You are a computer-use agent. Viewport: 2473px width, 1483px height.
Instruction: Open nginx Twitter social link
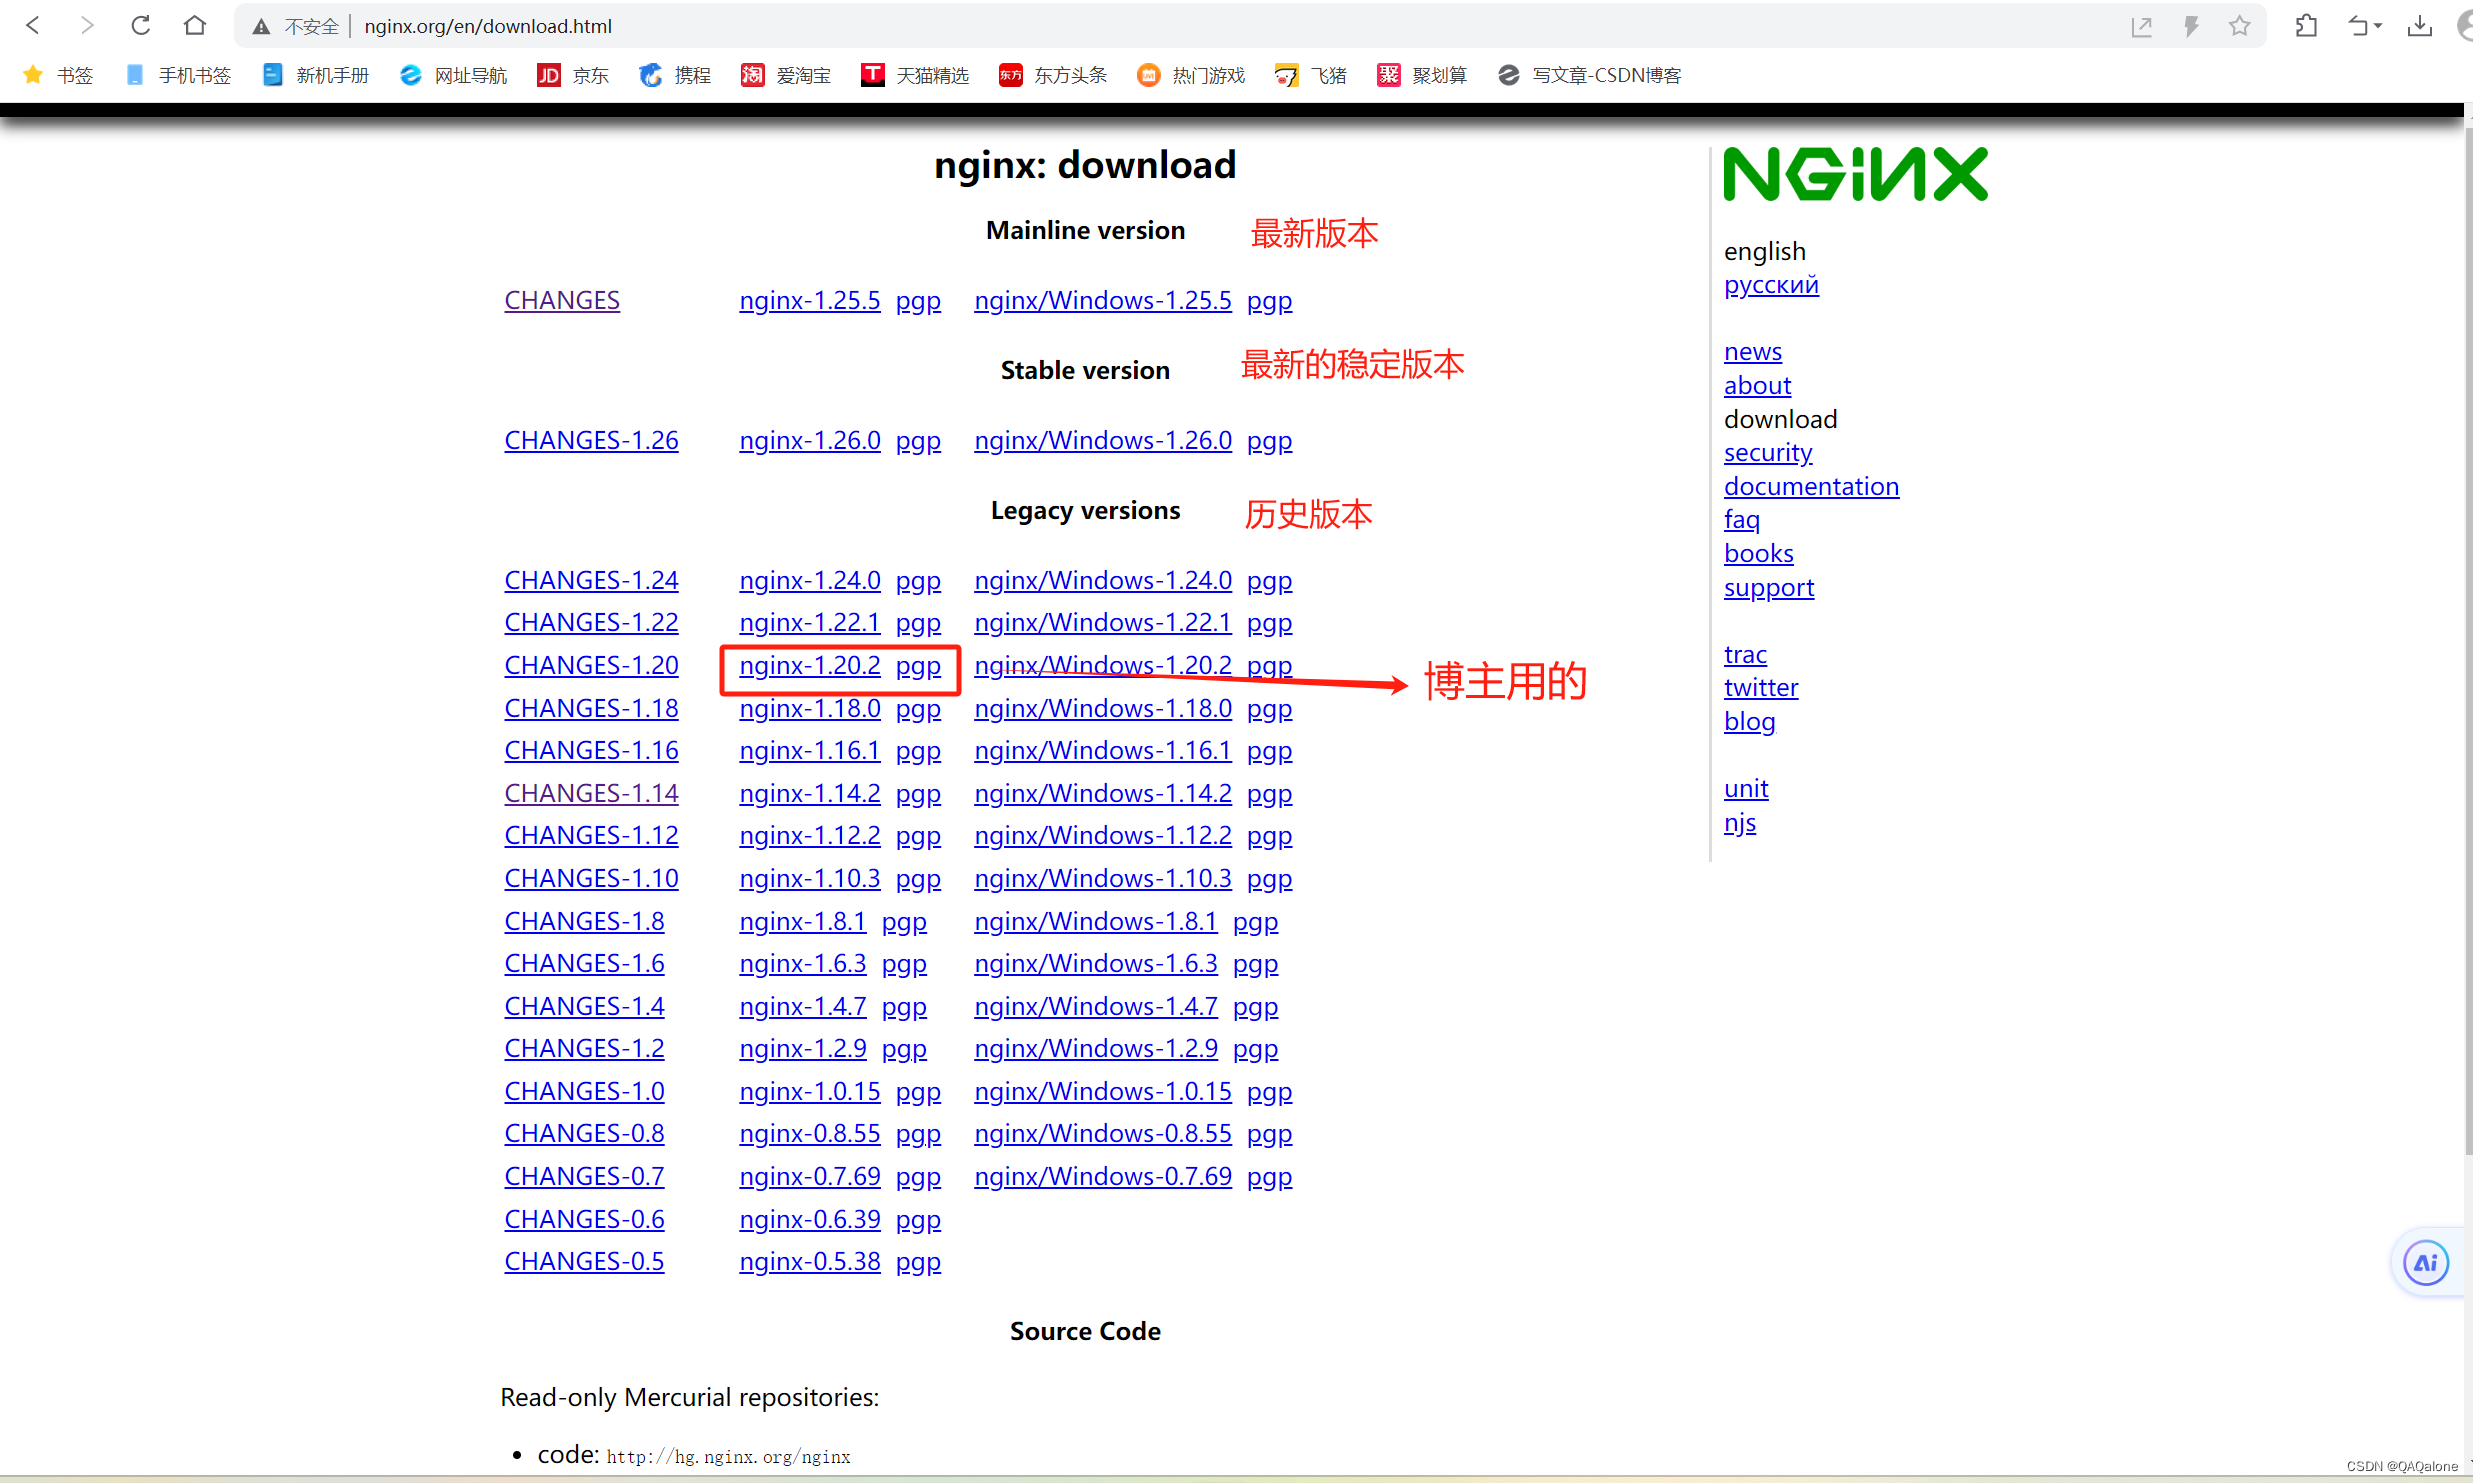click(x=1762, y=685)
